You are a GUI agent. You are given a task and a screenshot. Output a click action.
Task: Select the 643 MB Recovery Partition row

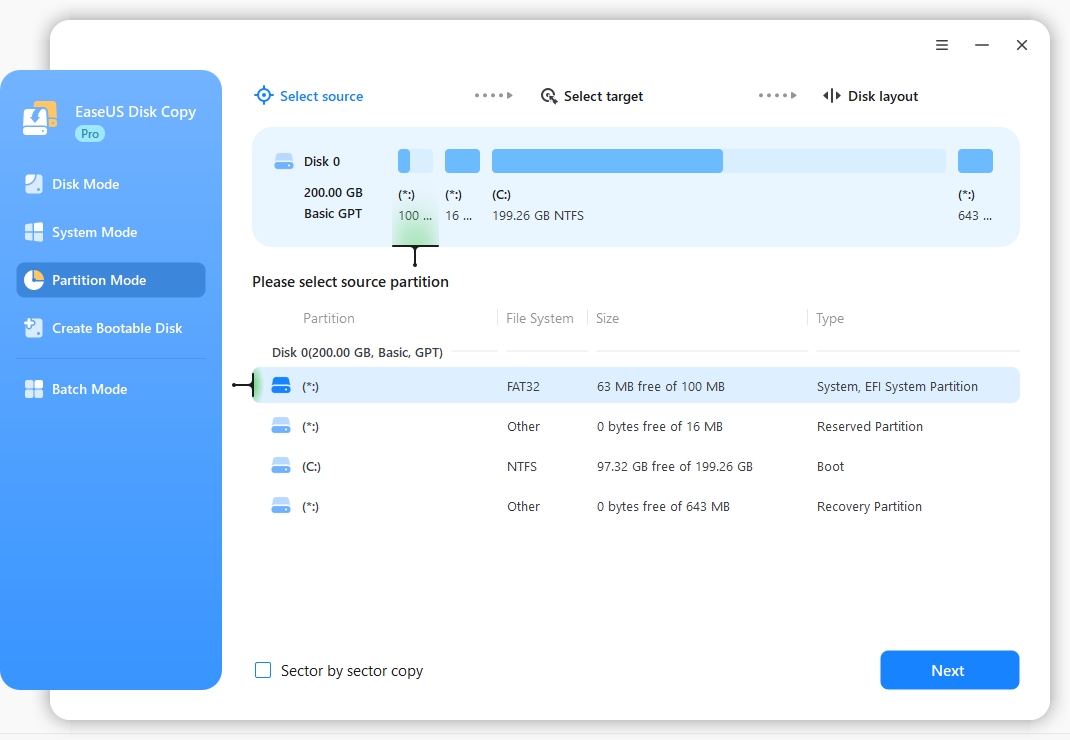640,506
